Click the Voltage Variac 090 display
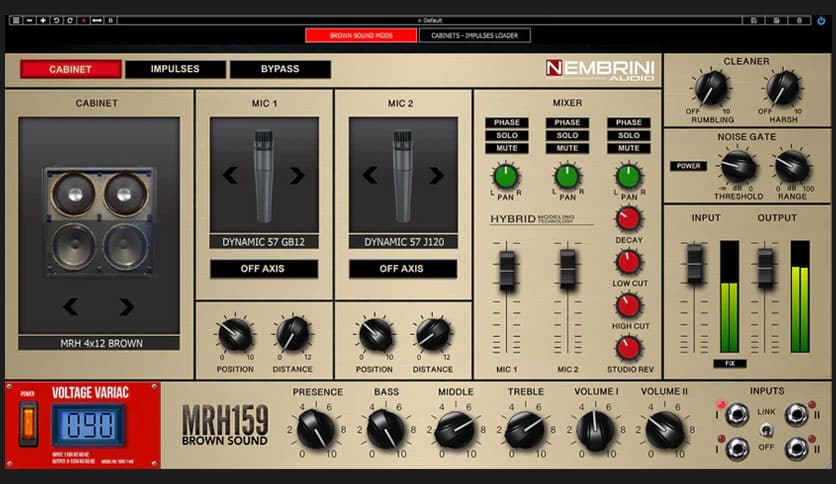Image resolution: width=836 pixels, height=484 pixels. click(89, 425)
